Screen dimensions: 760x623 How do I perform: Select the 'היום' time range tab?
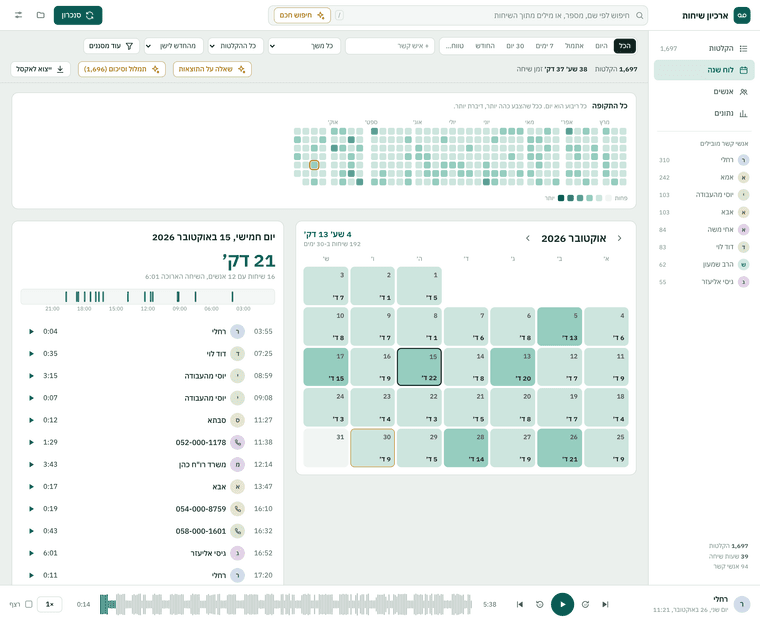coord(601,46)
